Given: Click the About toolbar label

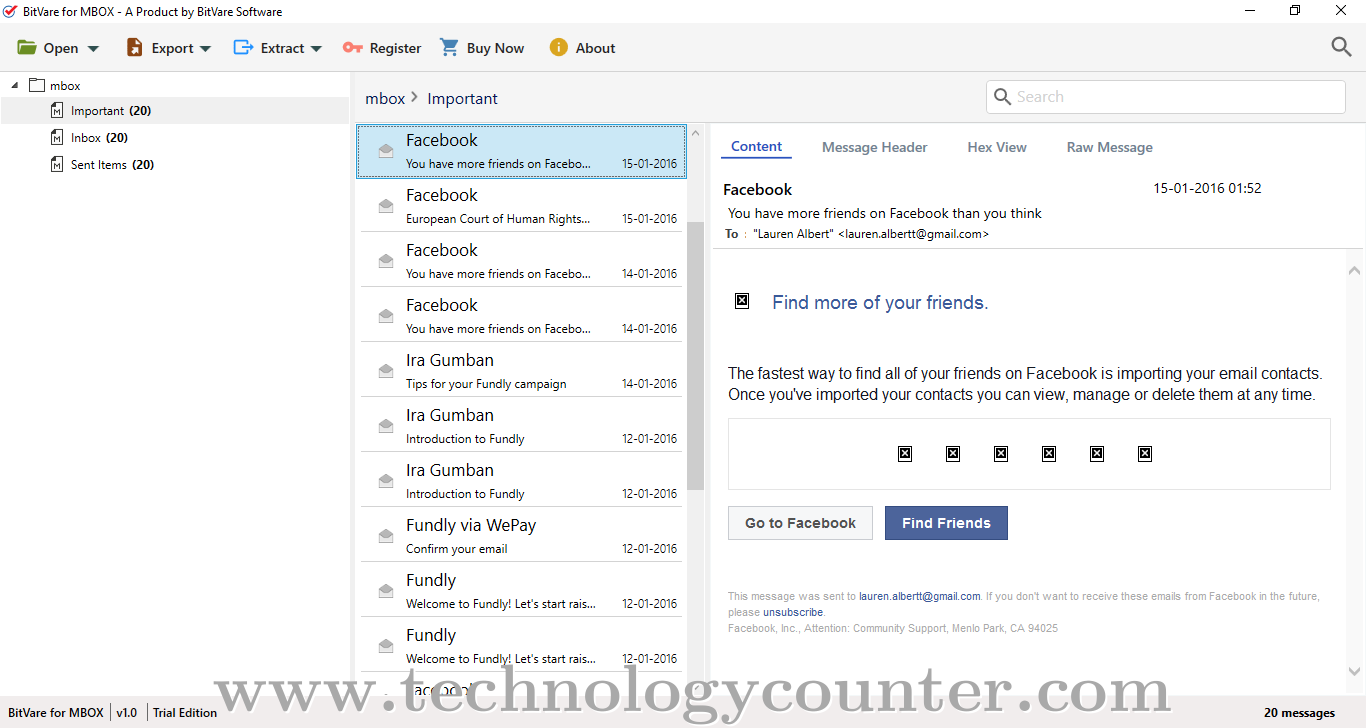Looking at the screenshot, I should tap(595, 48).
